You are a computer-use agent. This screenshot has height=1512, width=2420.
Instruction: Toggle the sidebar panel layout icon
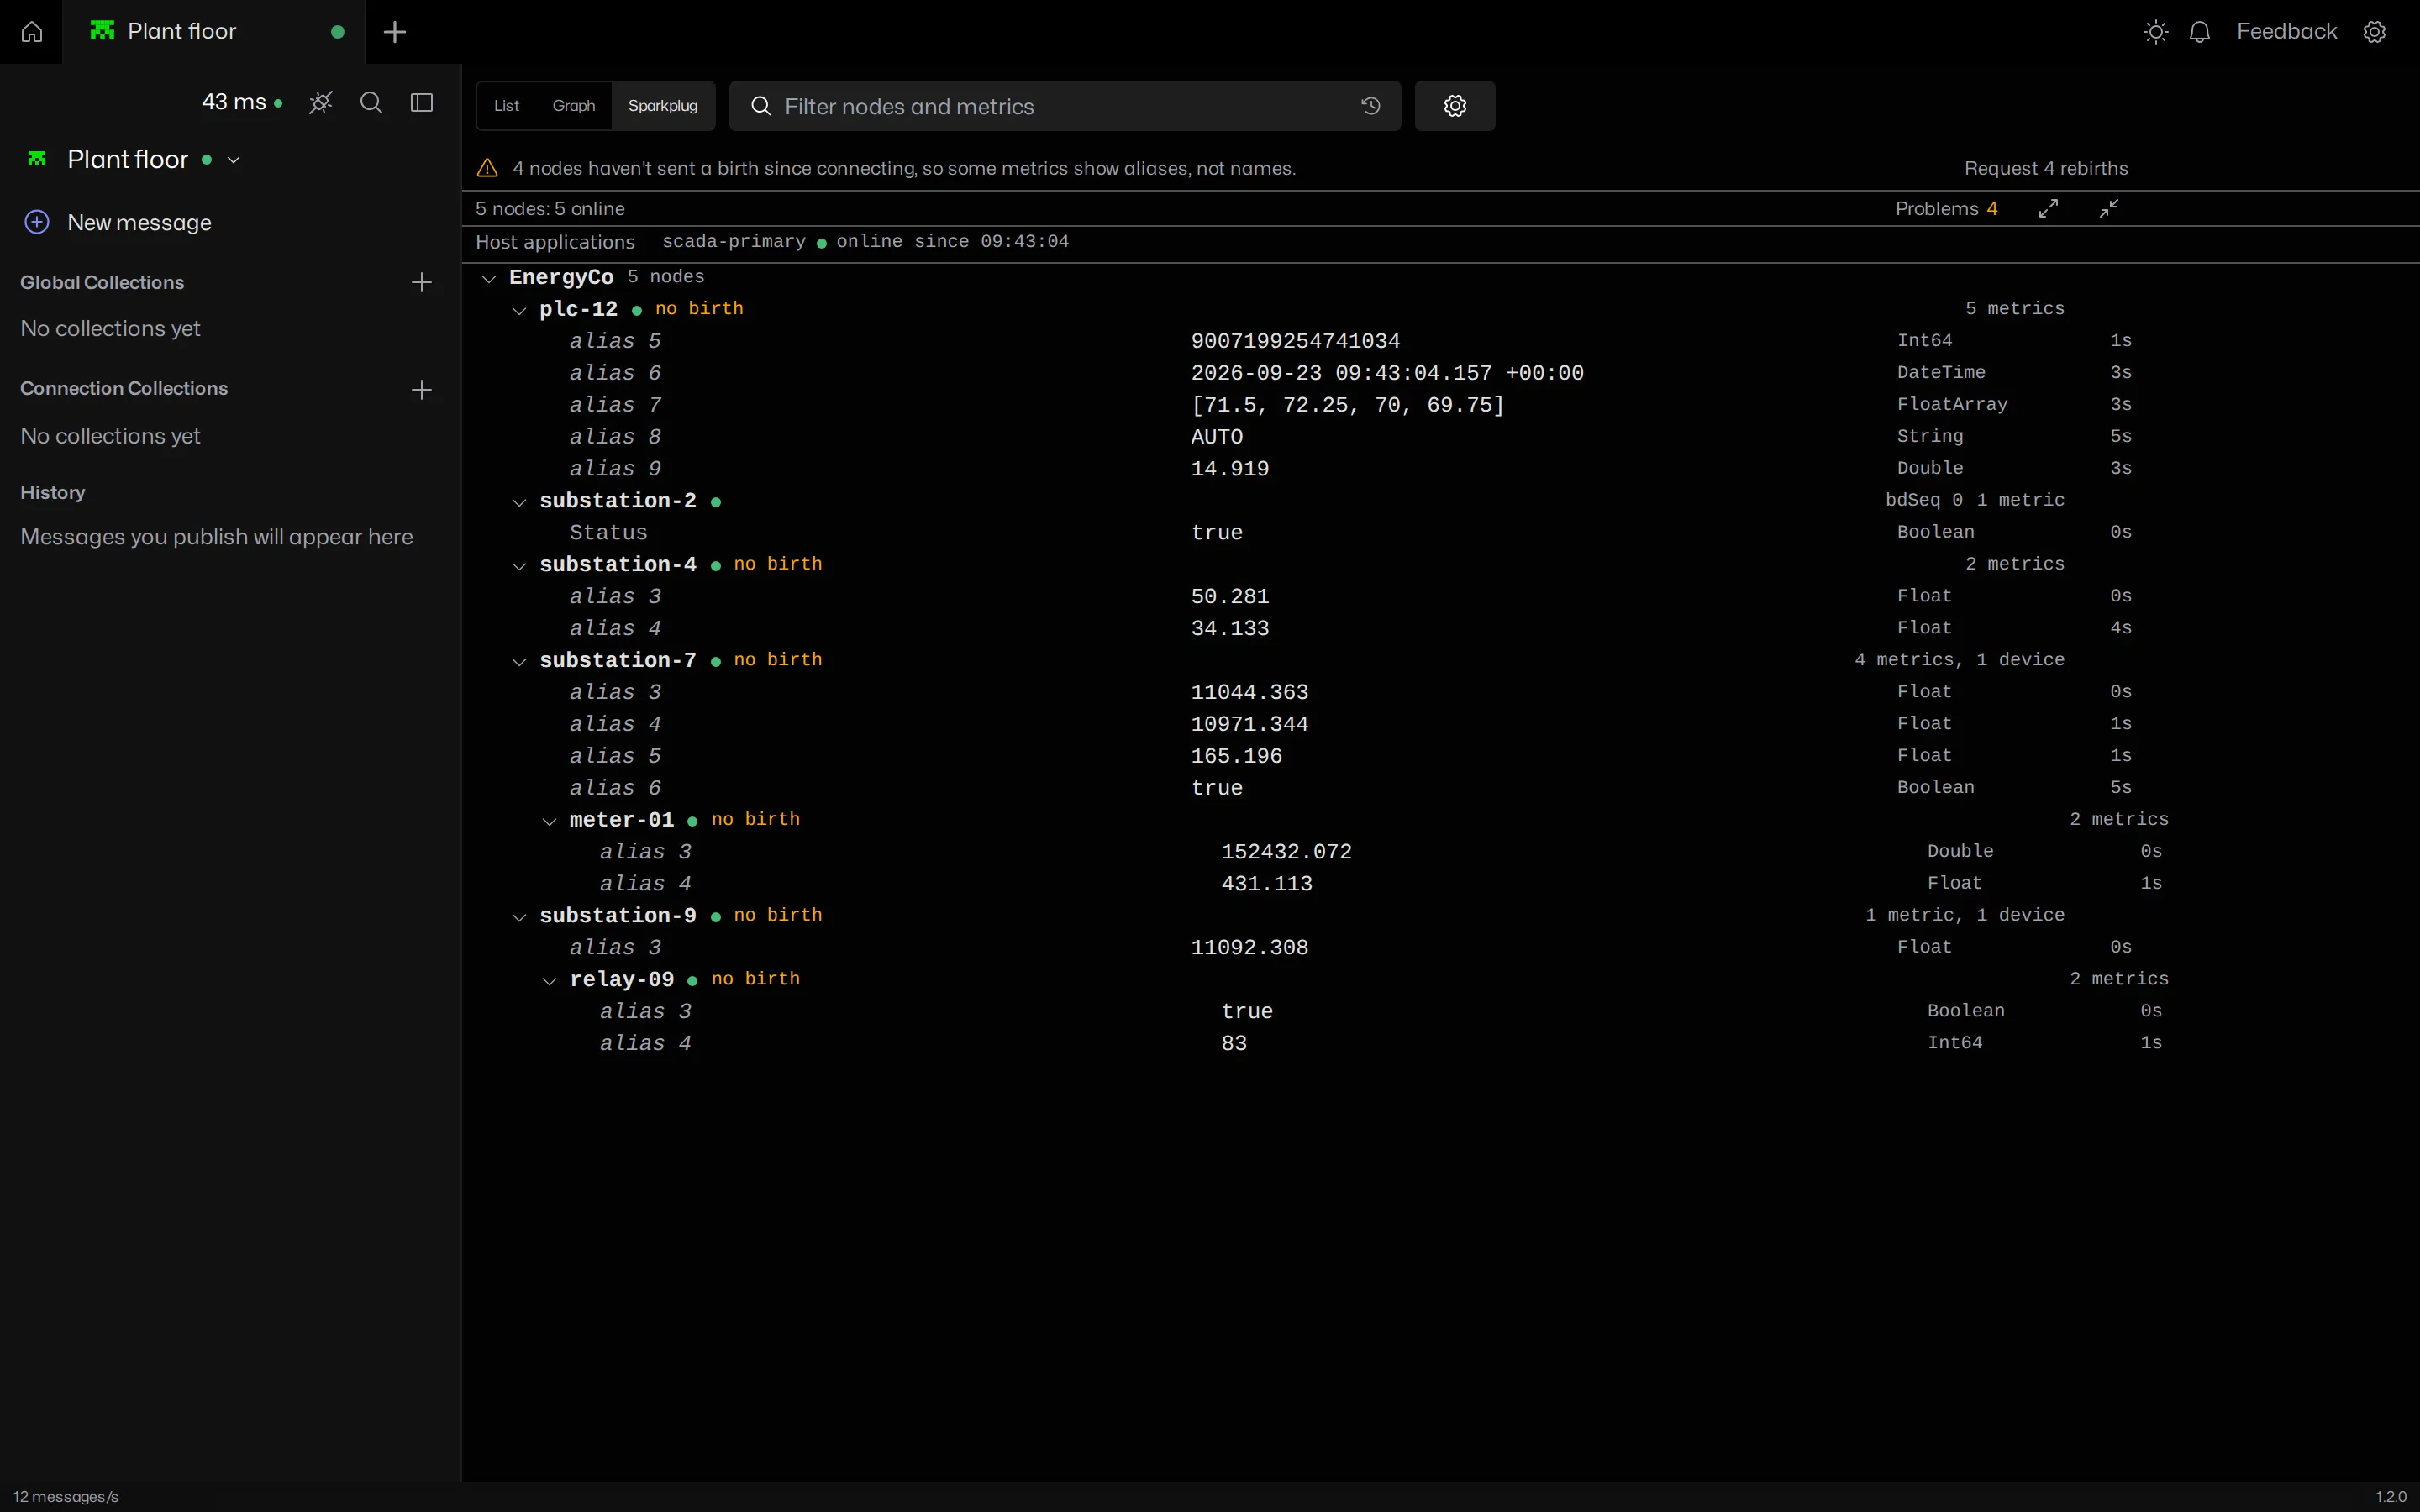point(422,102)
